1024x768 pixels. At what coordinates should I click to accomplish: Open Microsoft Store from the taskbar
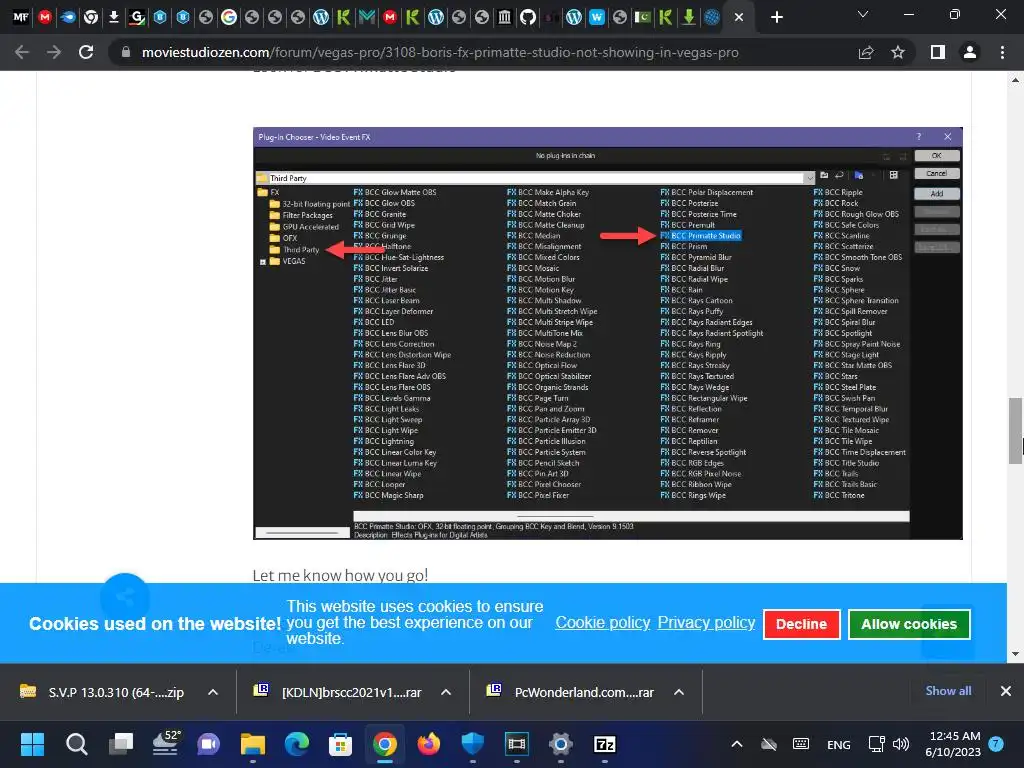click(340, 744)
